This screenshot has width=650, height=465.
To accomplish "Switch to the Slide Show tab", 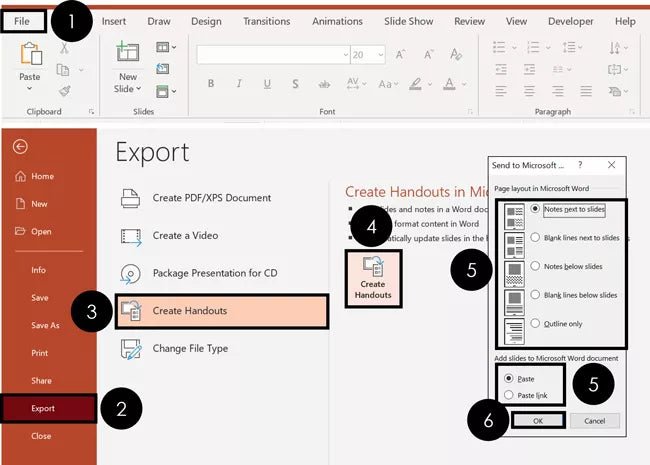I will 408,21.
